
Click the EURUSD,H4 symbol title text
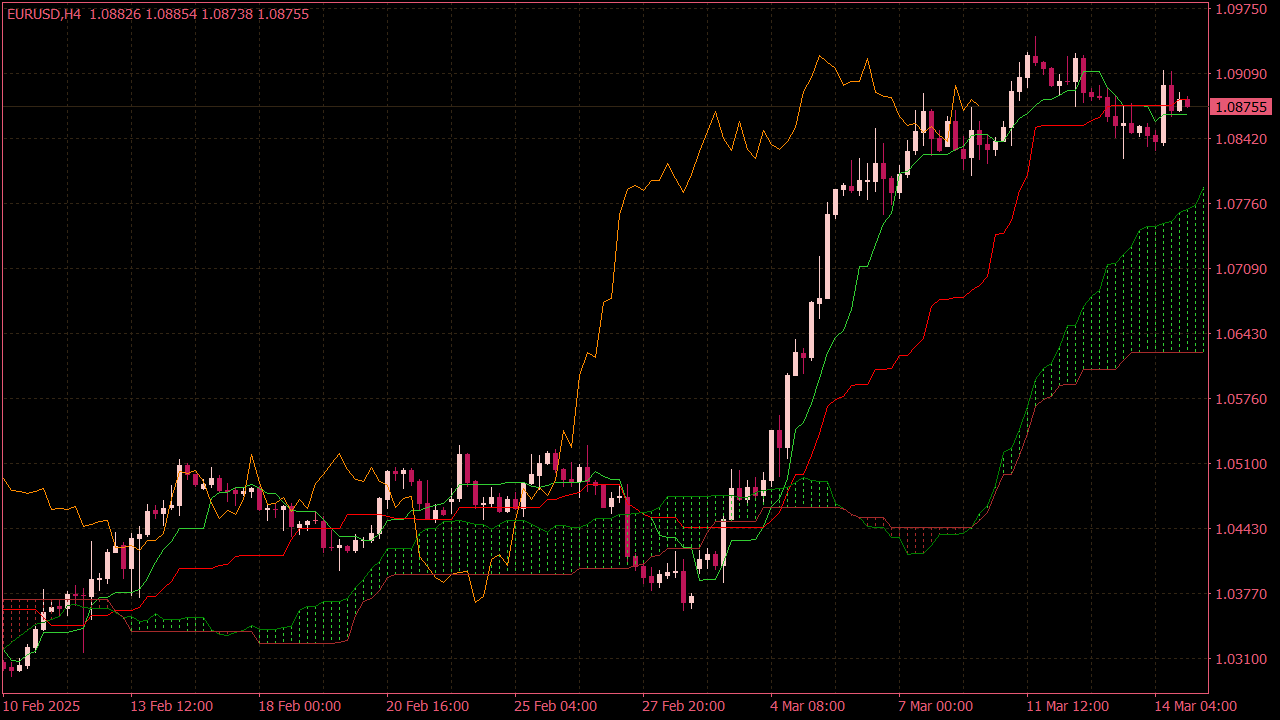point(43,14)
